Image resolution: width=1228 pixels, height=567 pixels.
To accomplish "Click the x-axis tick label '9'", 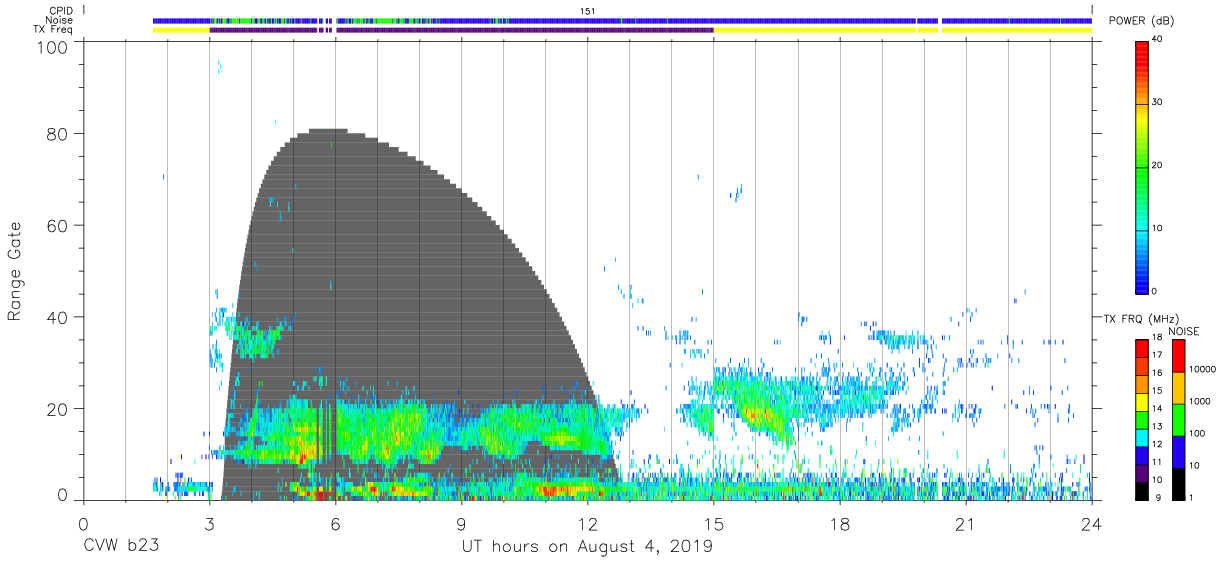I will 461,526.
